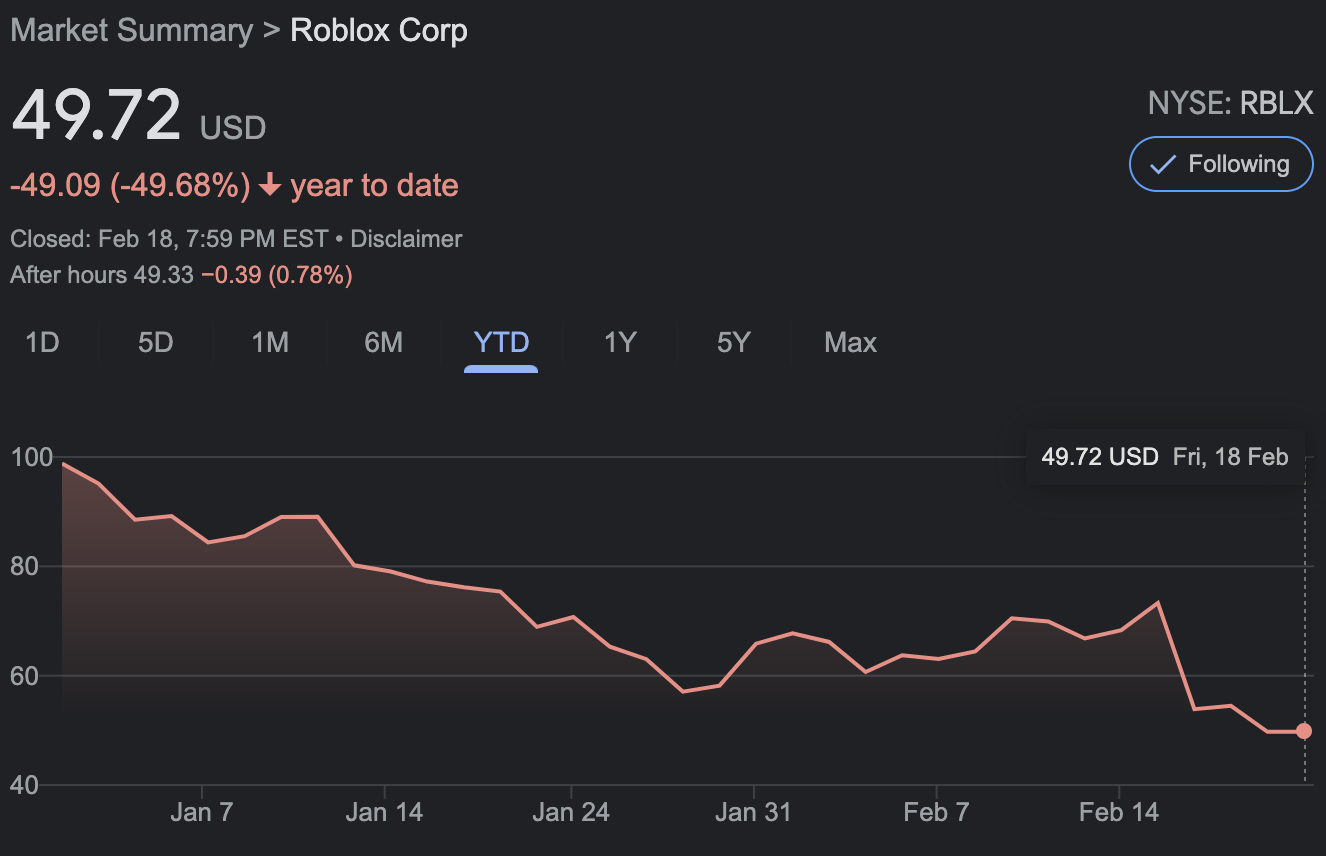Viewport: 1326px width, 856px height.
Task: Click the Feb 14 axis label
Action: click(1119, 812)
